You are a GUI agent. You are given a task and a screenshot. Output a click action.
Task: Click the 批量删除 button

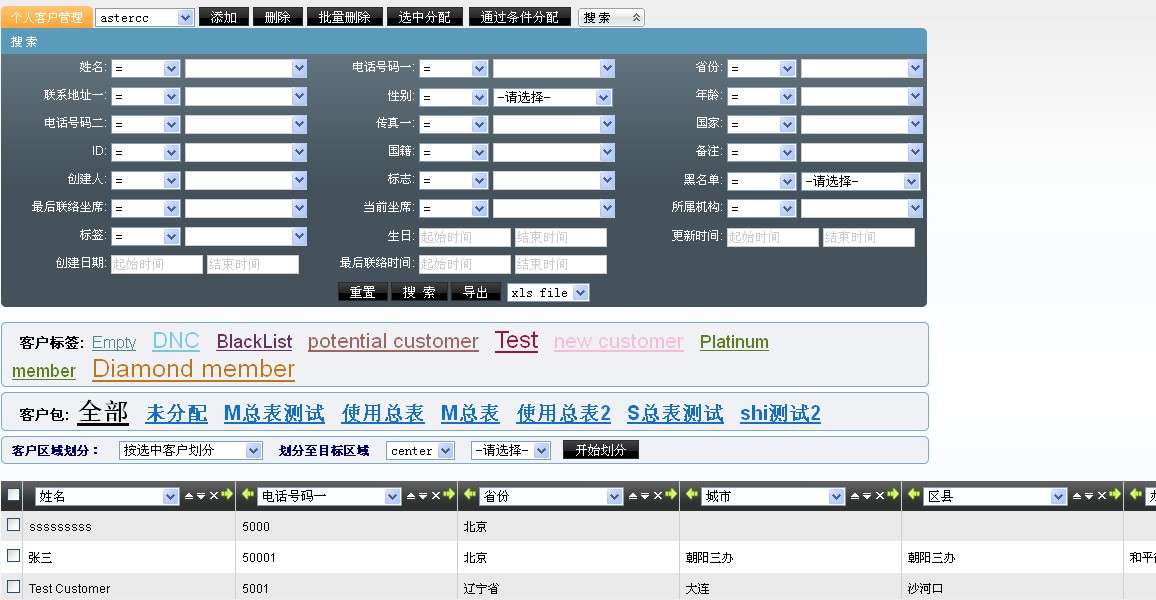(x=344, y=17)
